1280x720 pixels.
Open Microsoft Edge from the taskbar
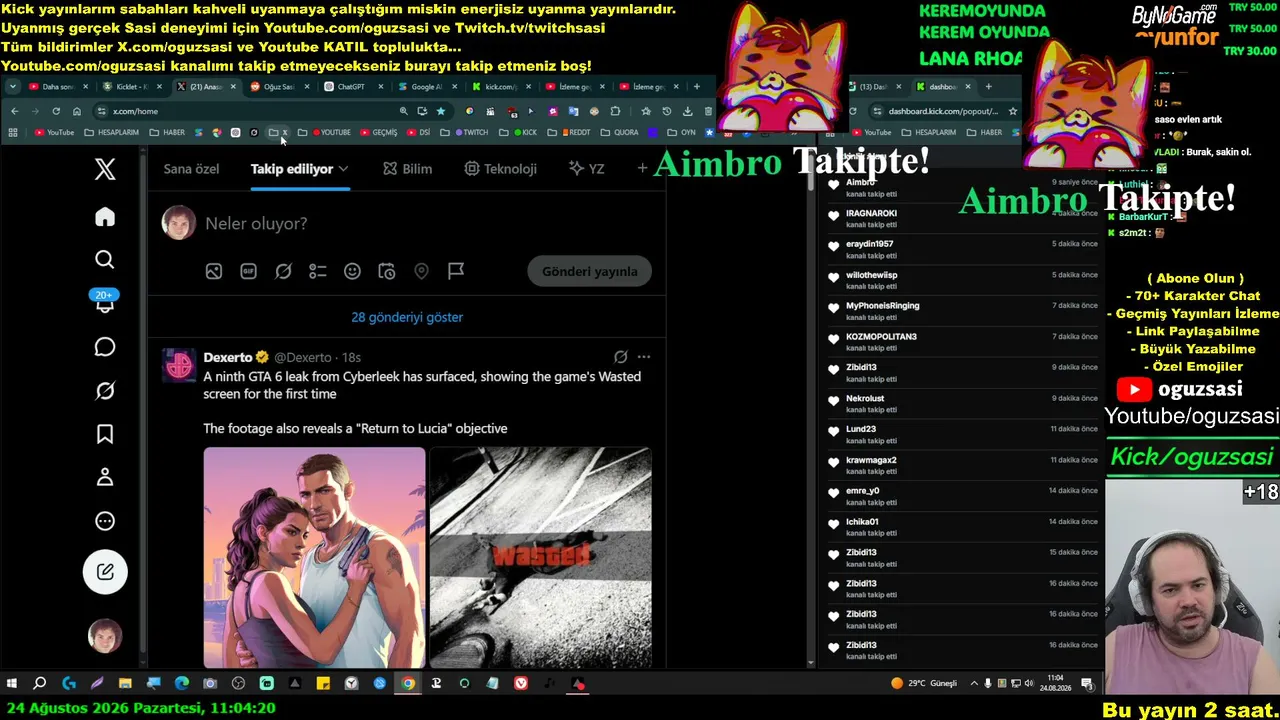tap(181, 684)
